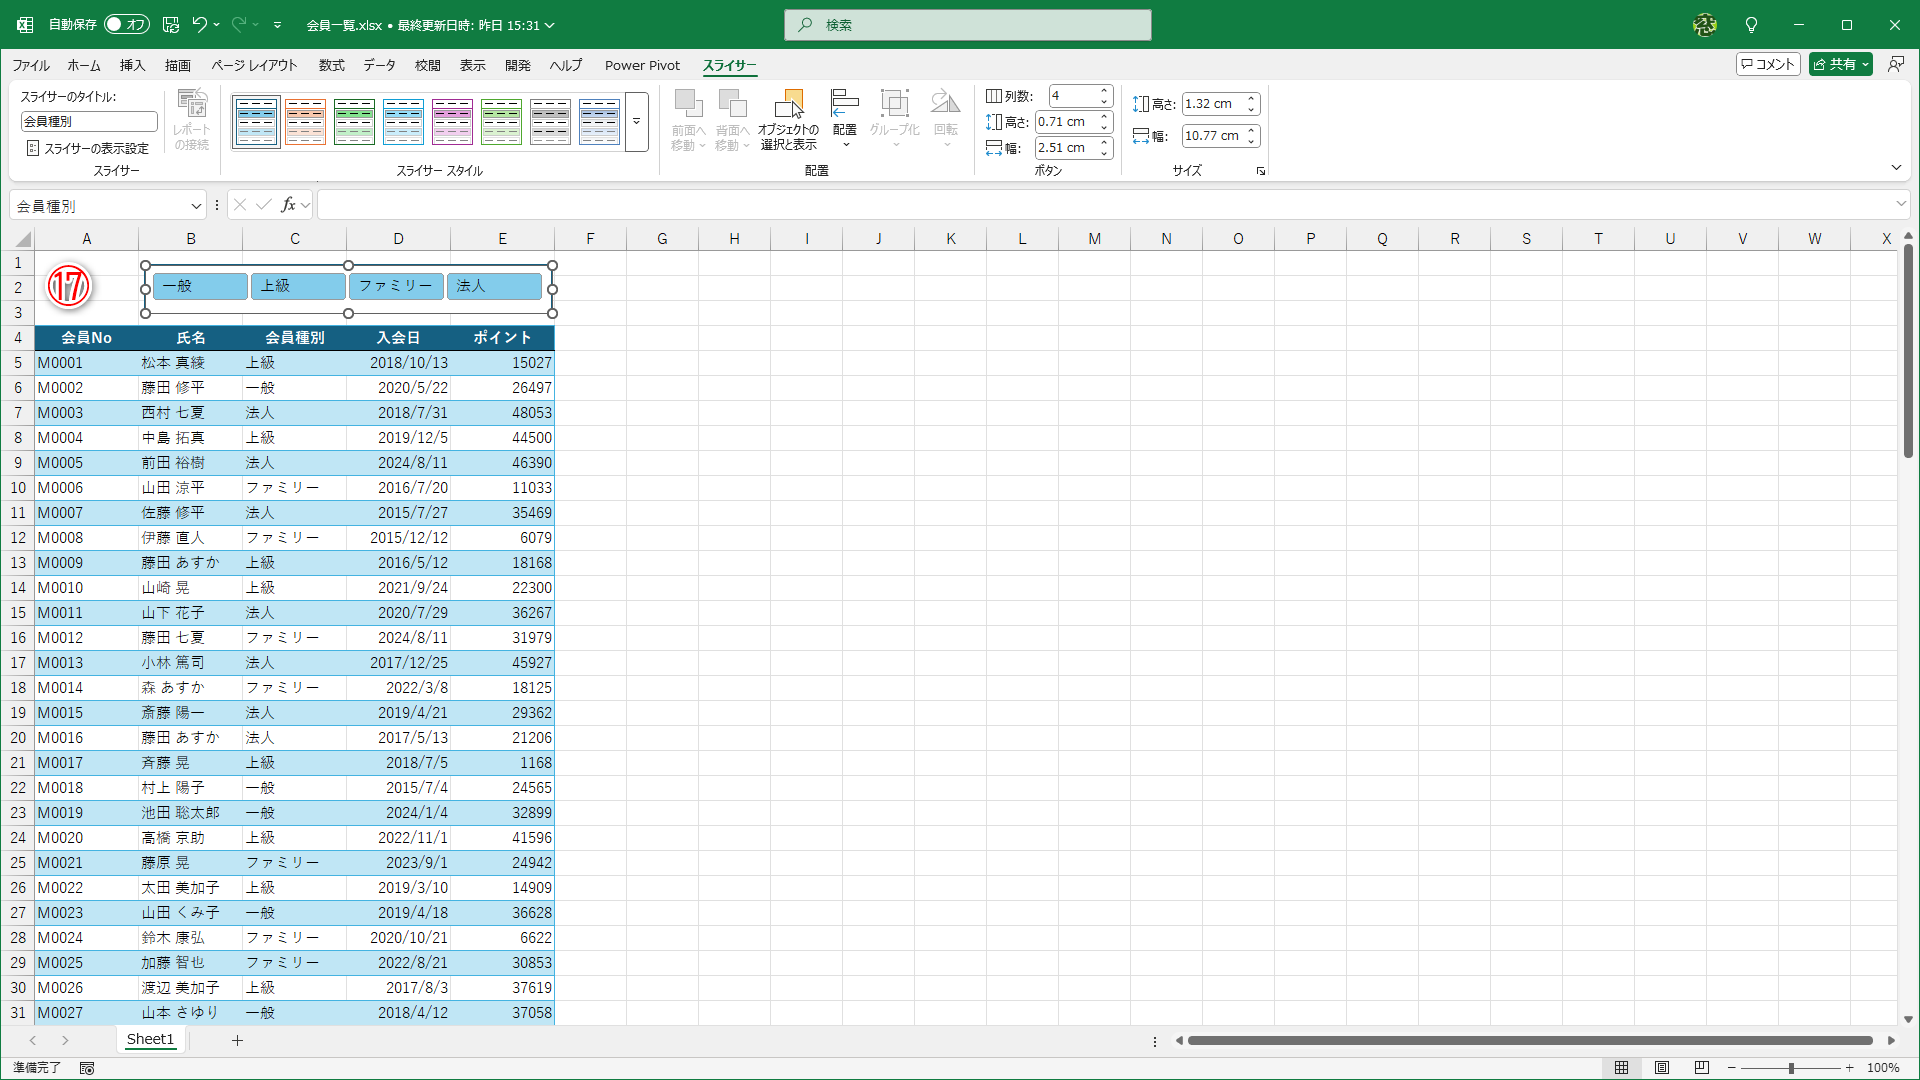Toggle the ファミリー slicer button
Viewport: 1920px width, 1080px height.
pyautogui.click(x=396, y=286)
